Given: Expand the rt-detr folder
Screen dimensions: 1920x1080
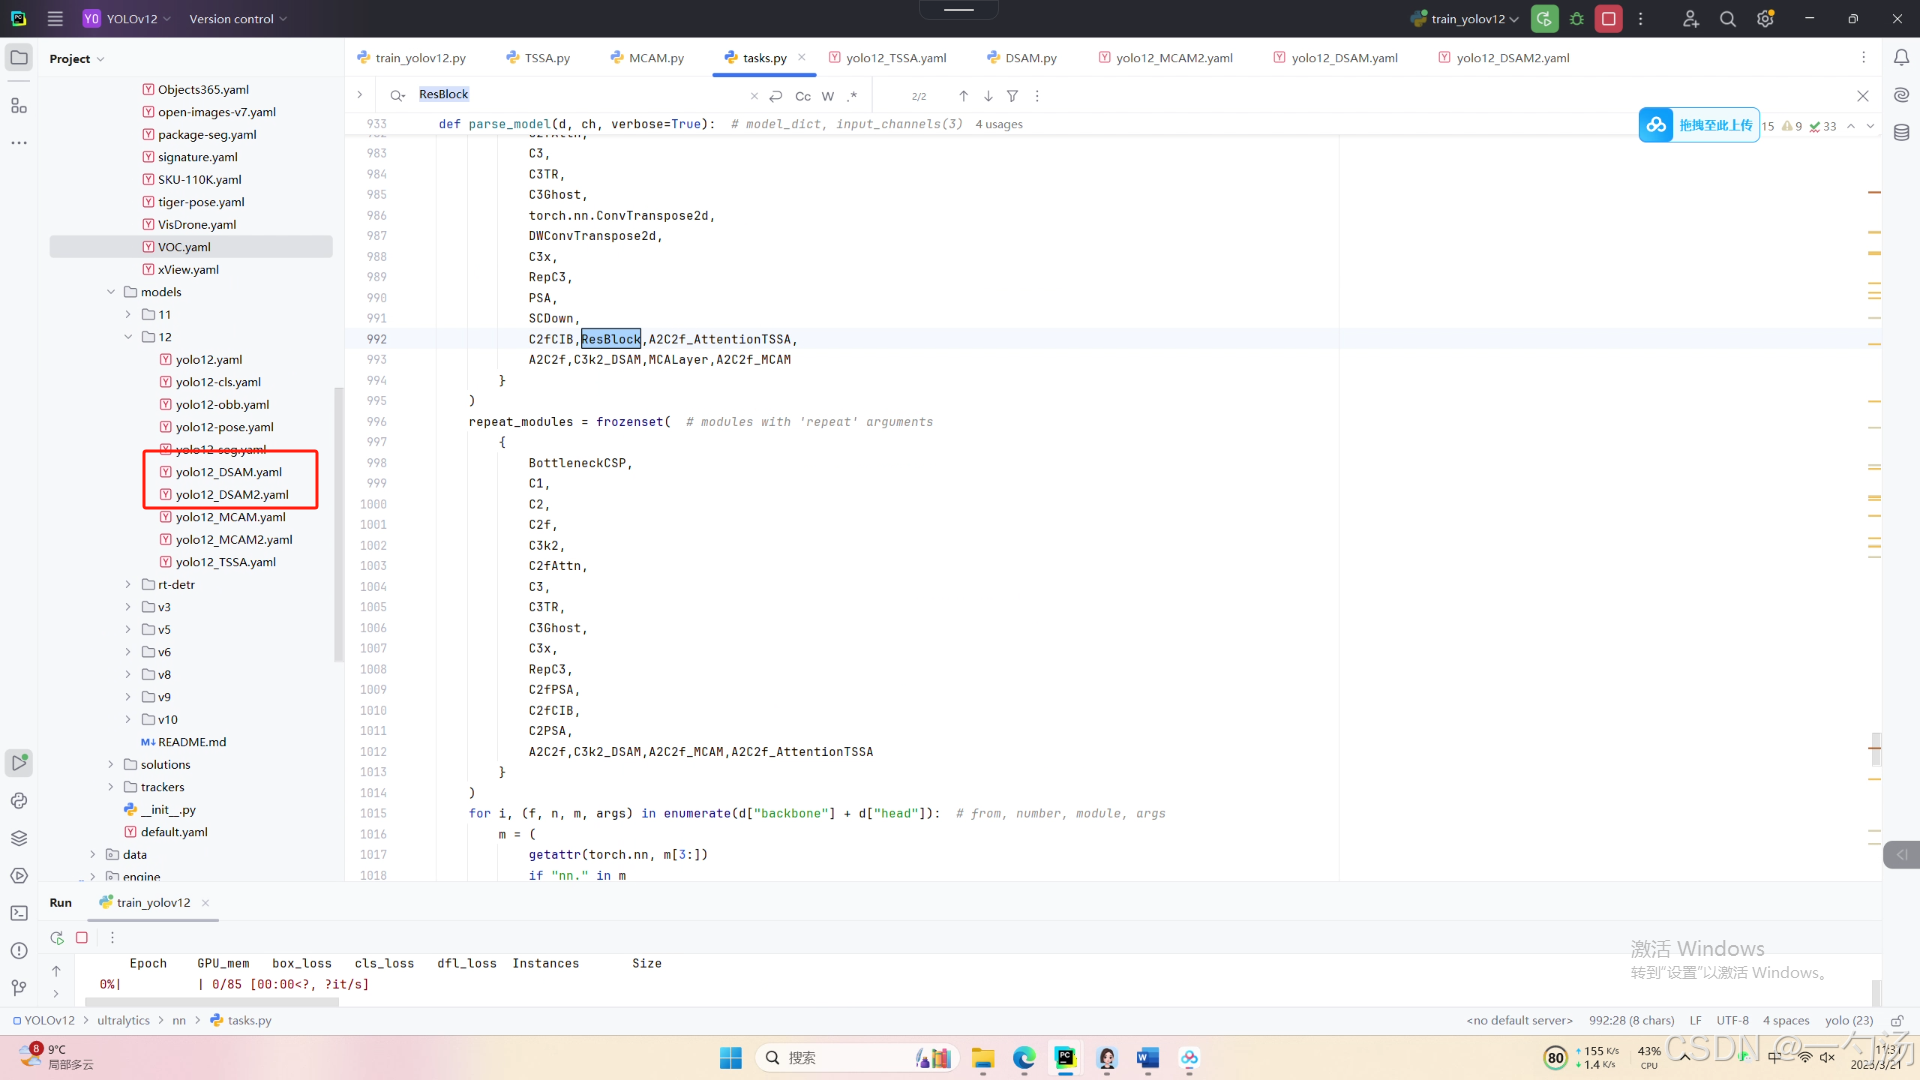Looking at the screenshot, I should [x=128, y=585].
